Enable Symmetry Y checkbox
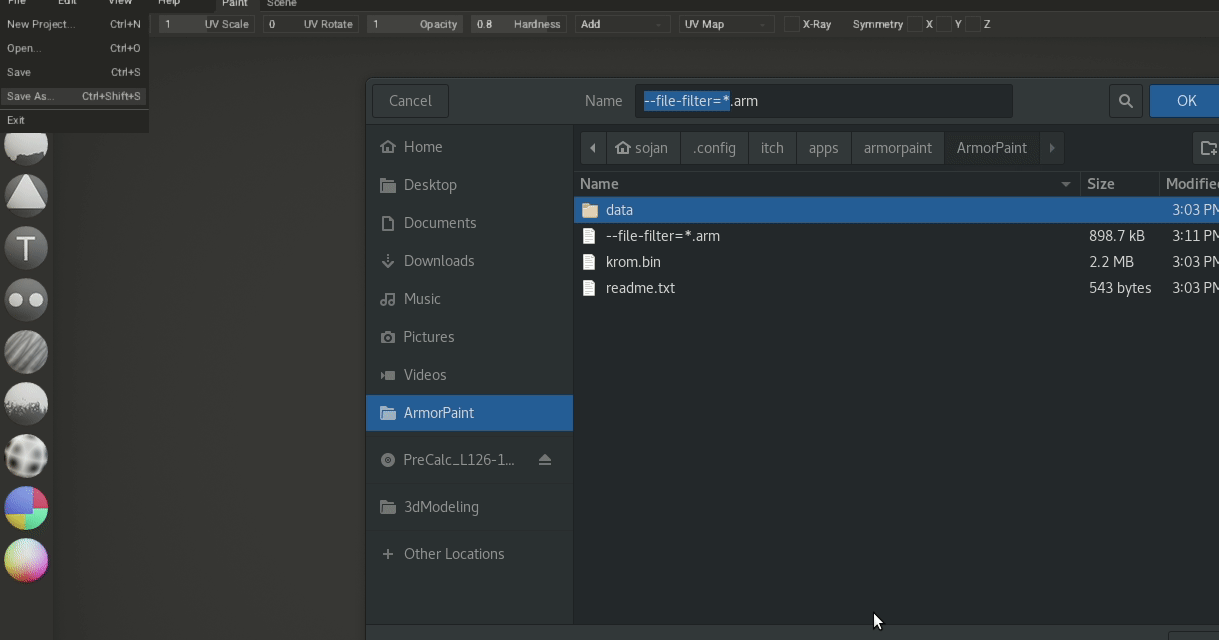1219x640 pixels. [x=943, y=24]
